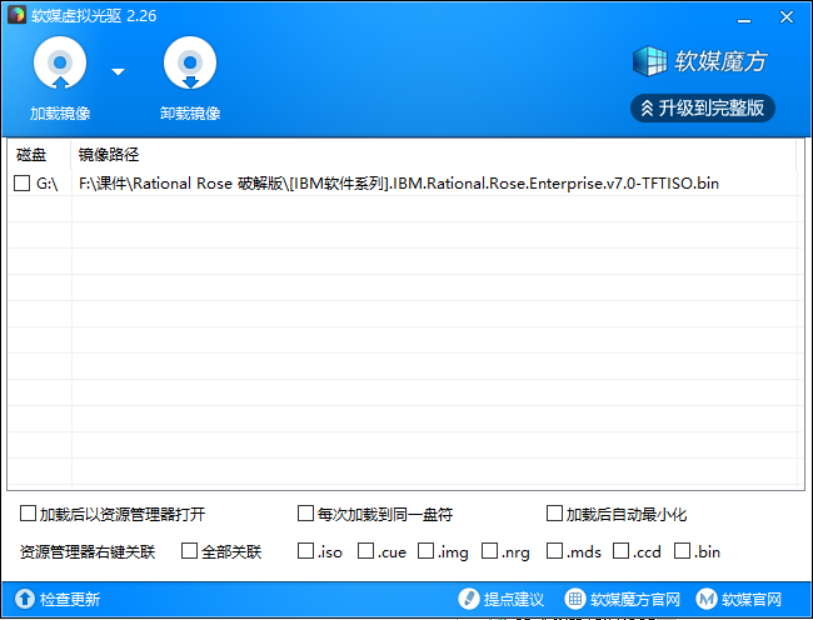Click the 软媒魔方官网 grid icon

[x=574, y=599]
